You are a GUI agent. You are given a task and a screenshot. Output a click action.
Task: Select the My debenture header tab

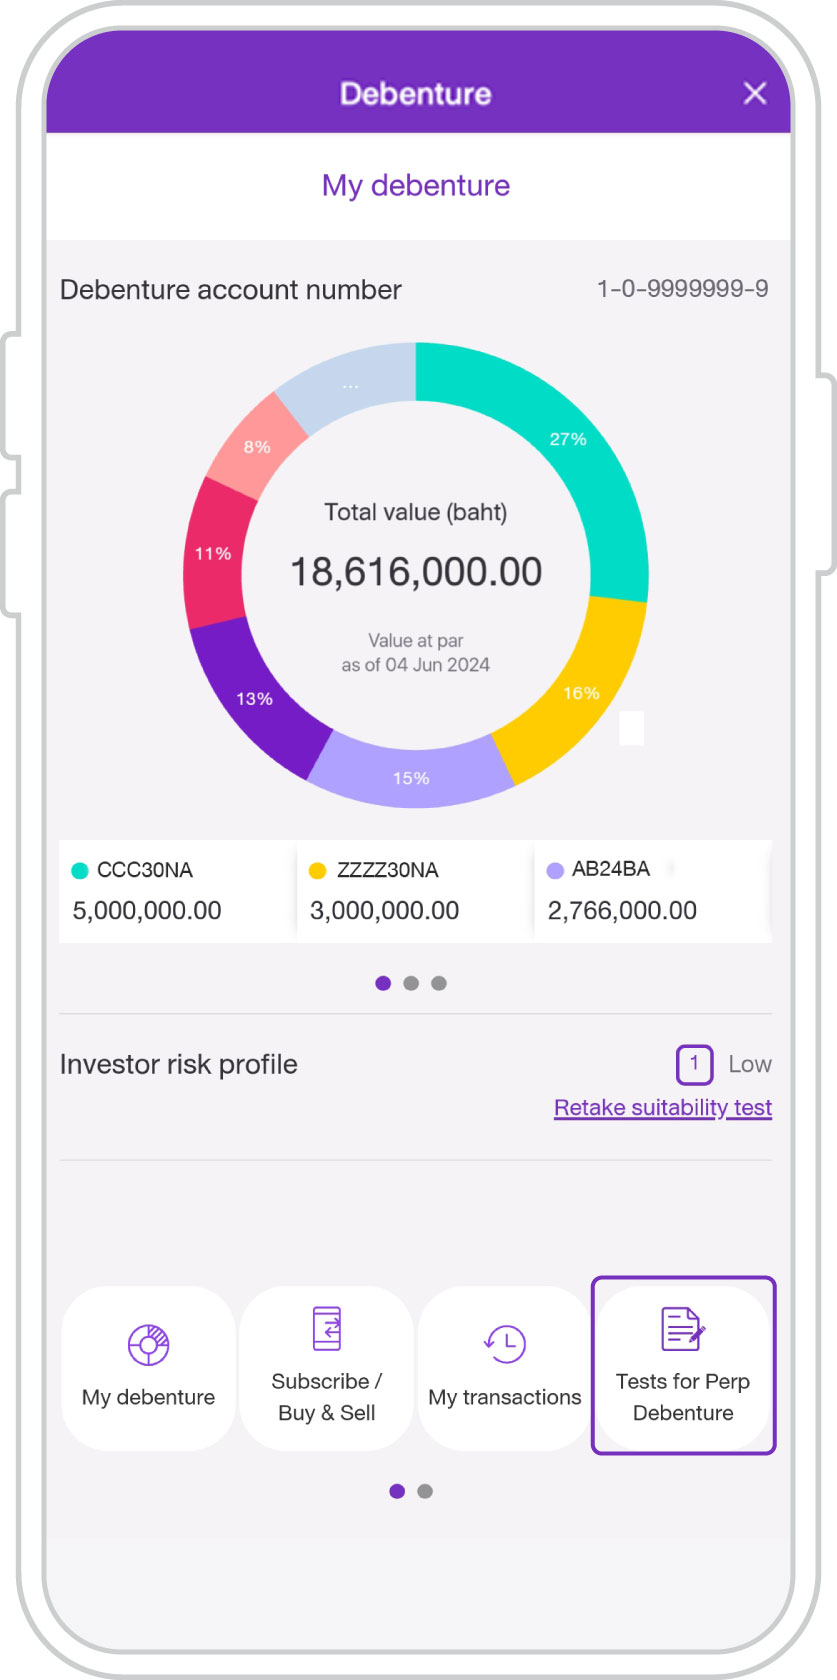click(x=416, y=186)
